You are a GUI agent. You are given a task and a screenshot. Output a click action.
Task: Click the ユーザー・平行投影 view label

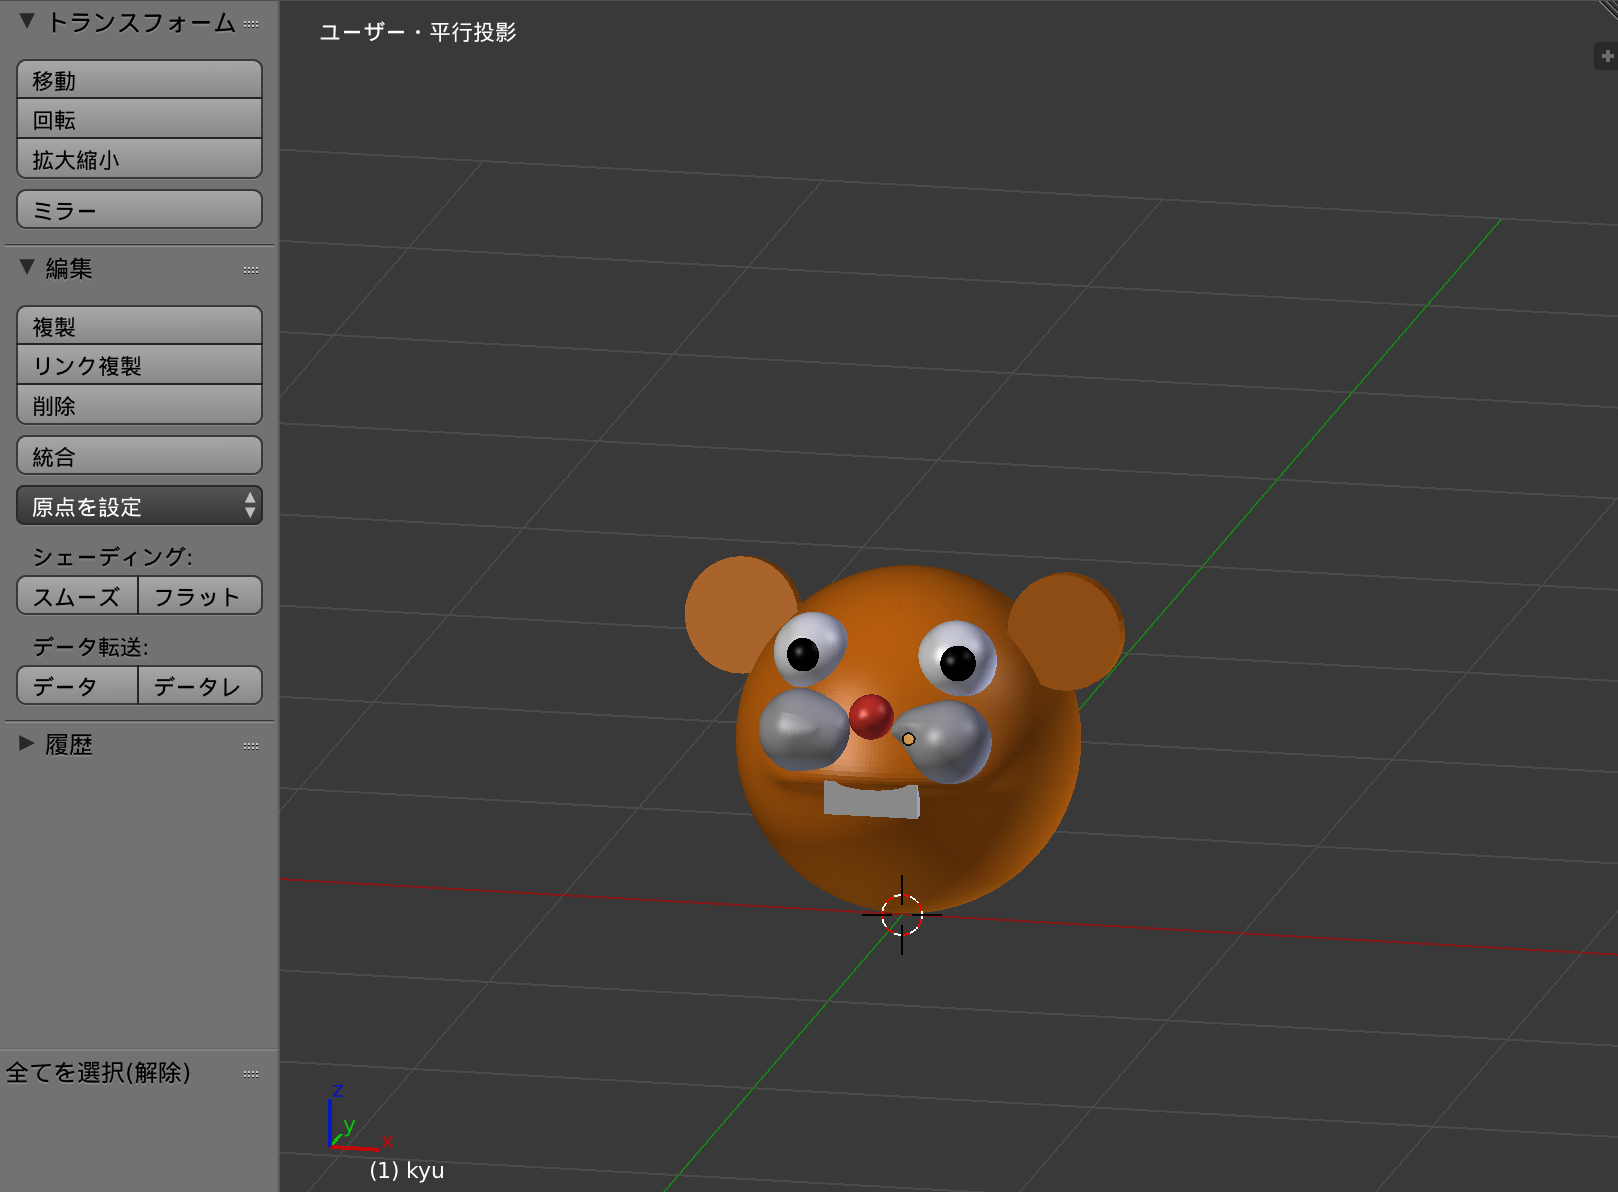coord(418,32)
